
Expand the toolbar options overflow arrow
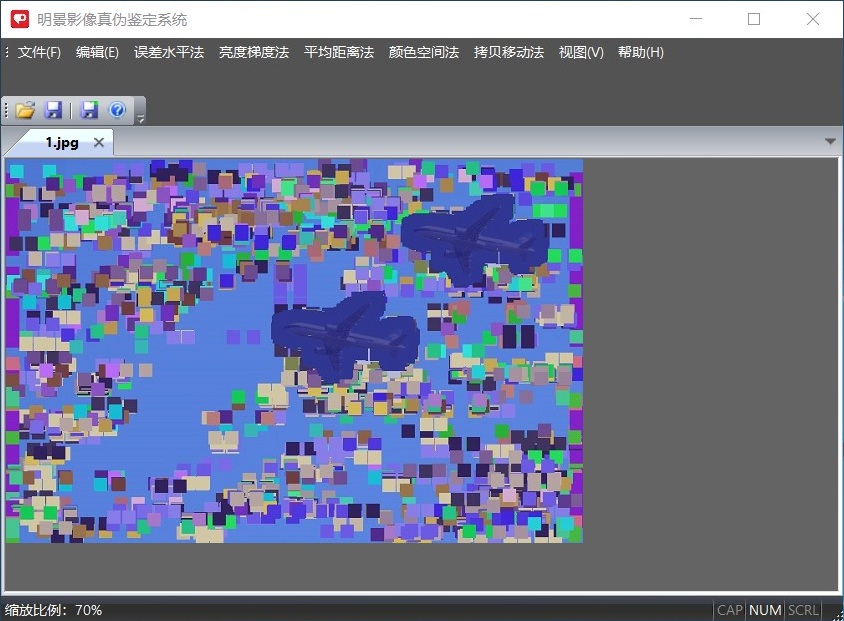(141, 118)
